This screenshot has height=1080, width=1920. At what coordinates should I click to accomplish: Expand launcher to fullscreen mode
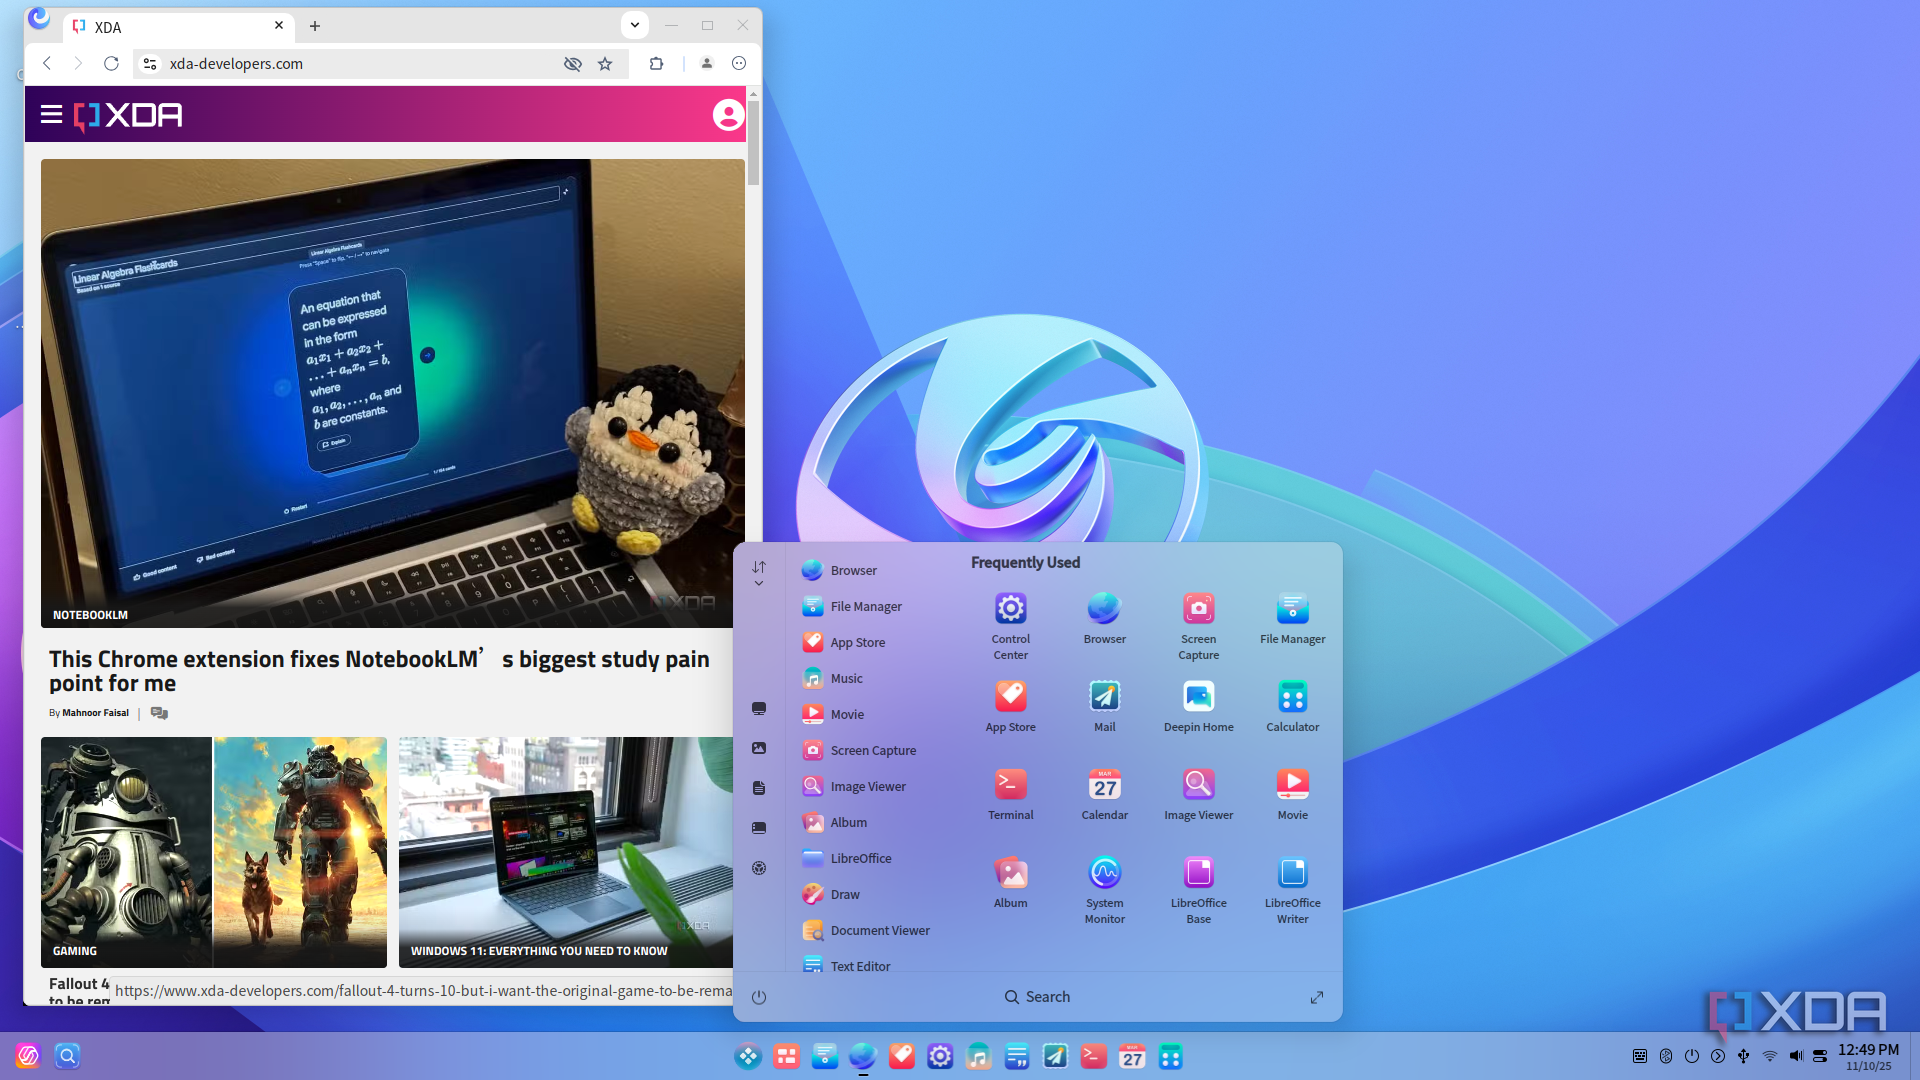tap(1317, 997)
